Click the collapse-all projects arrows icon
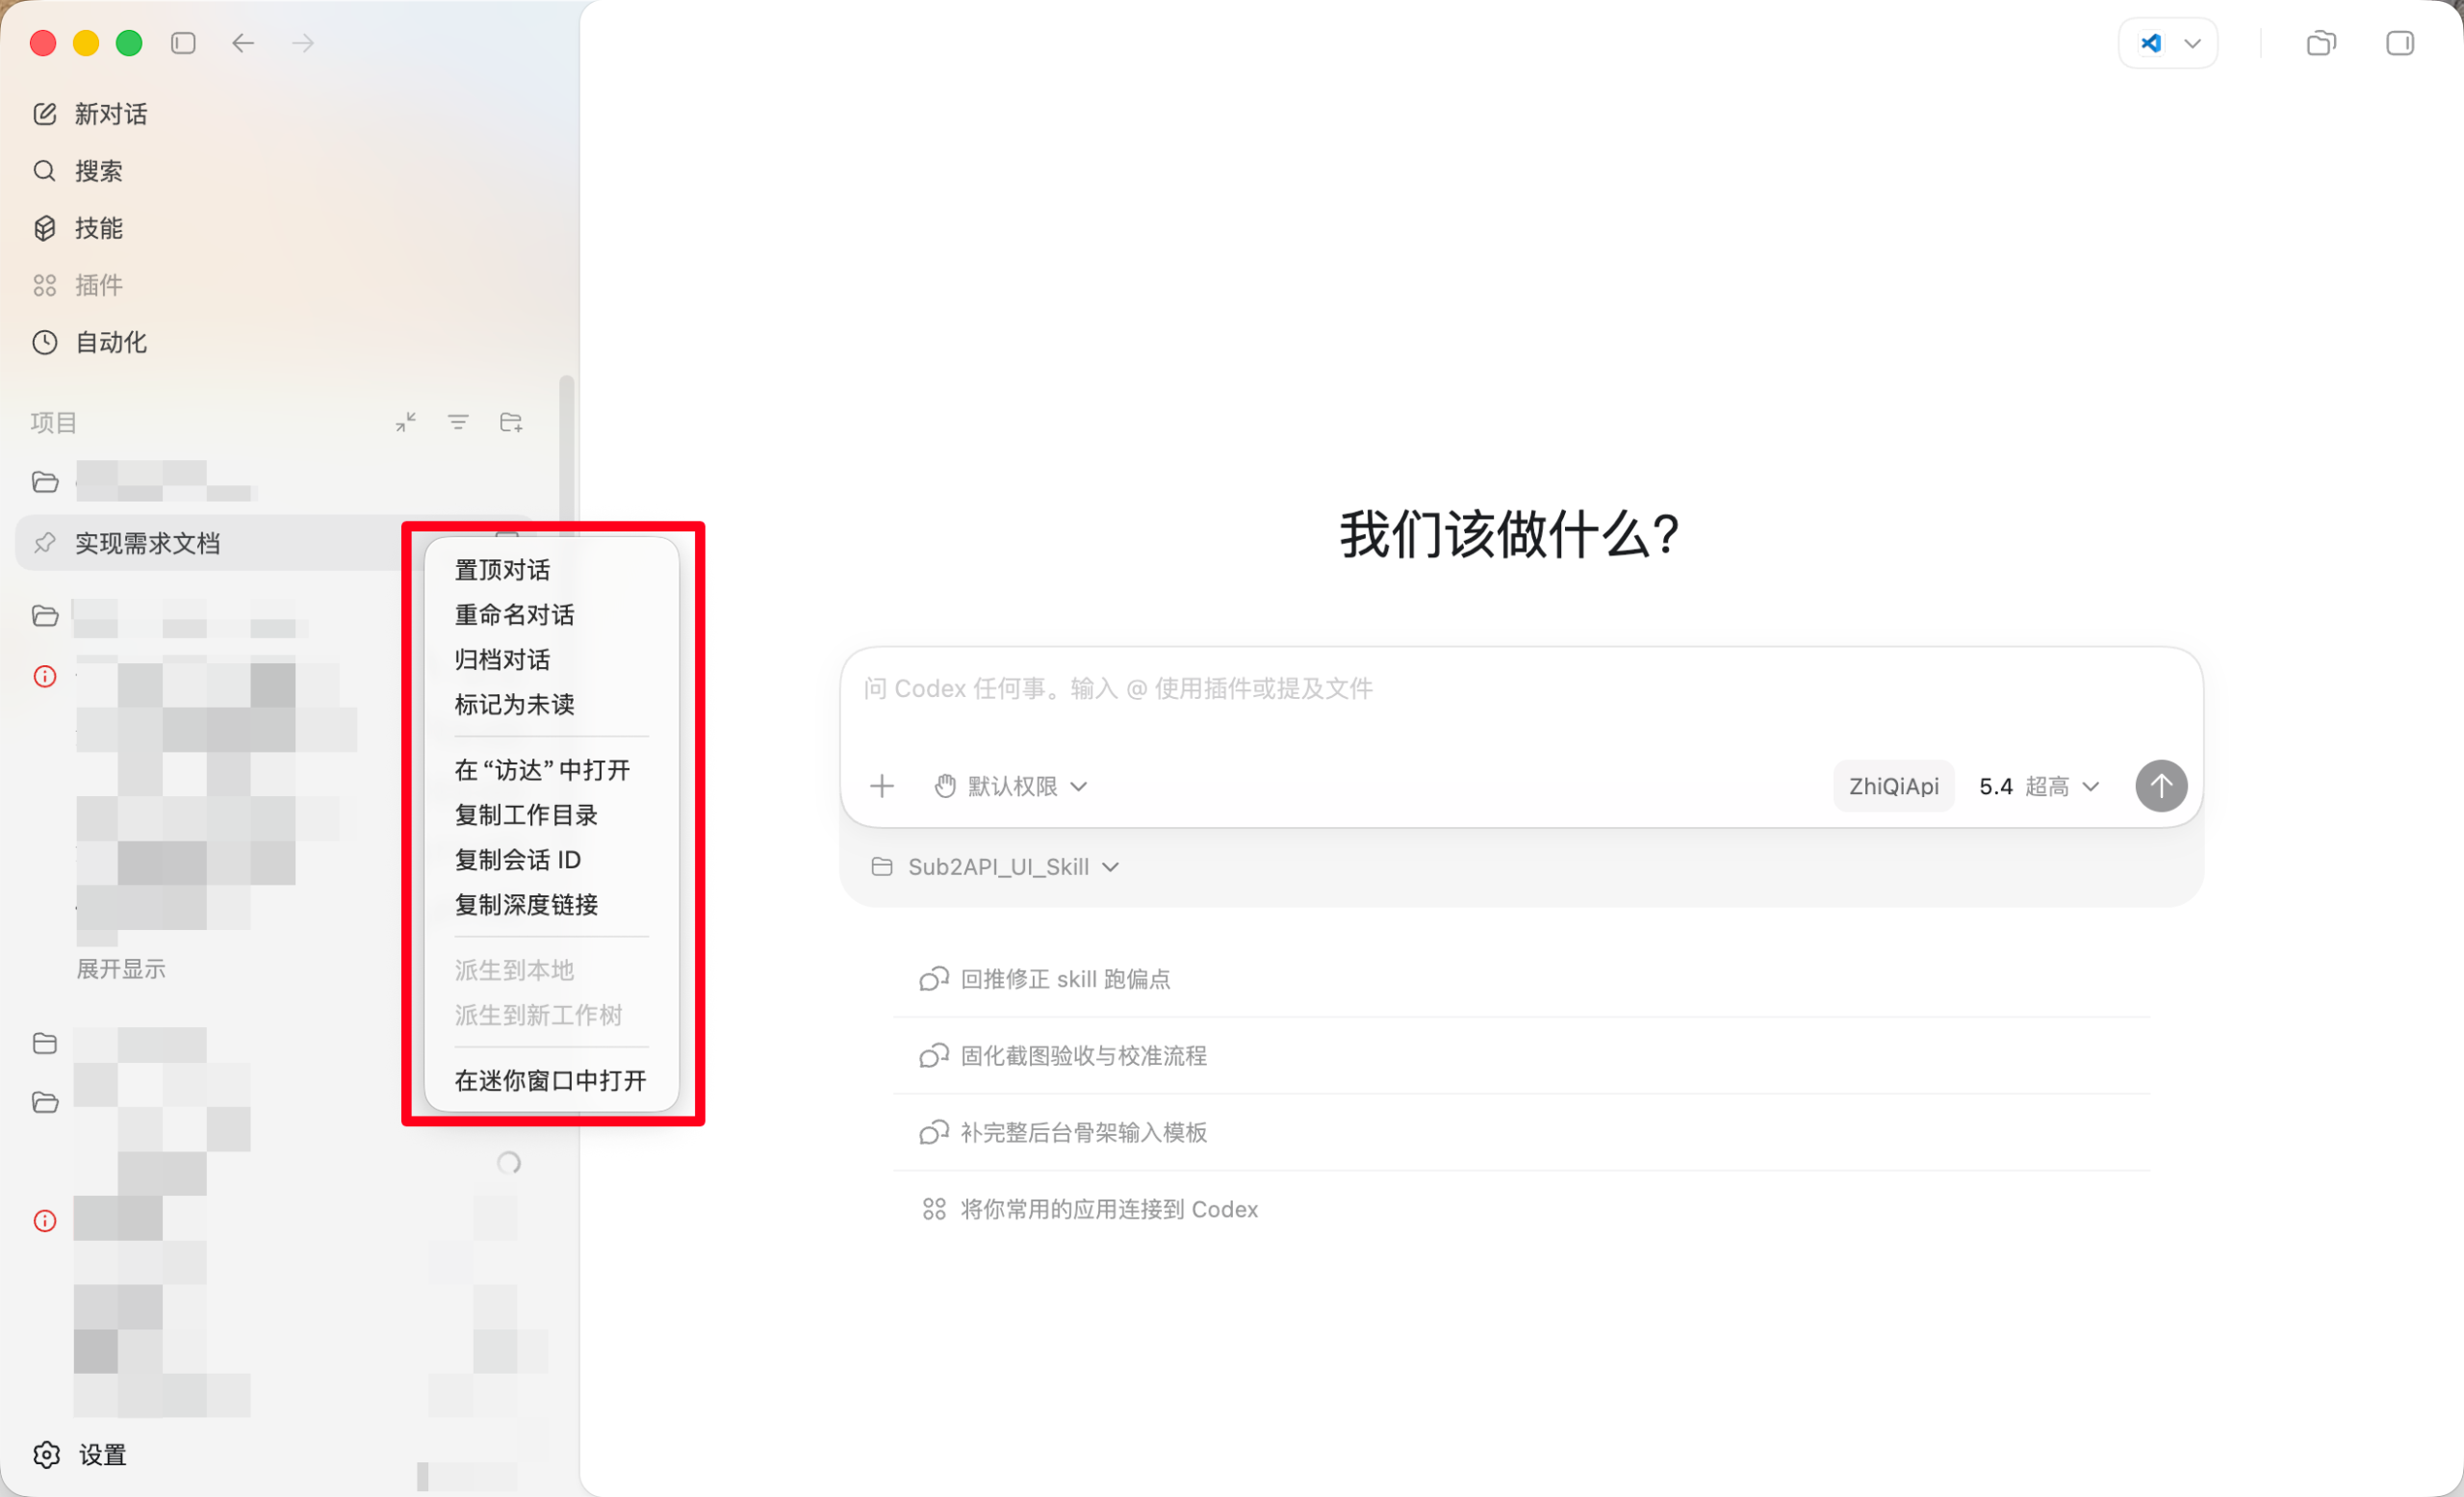 click(x=405, y=422)
